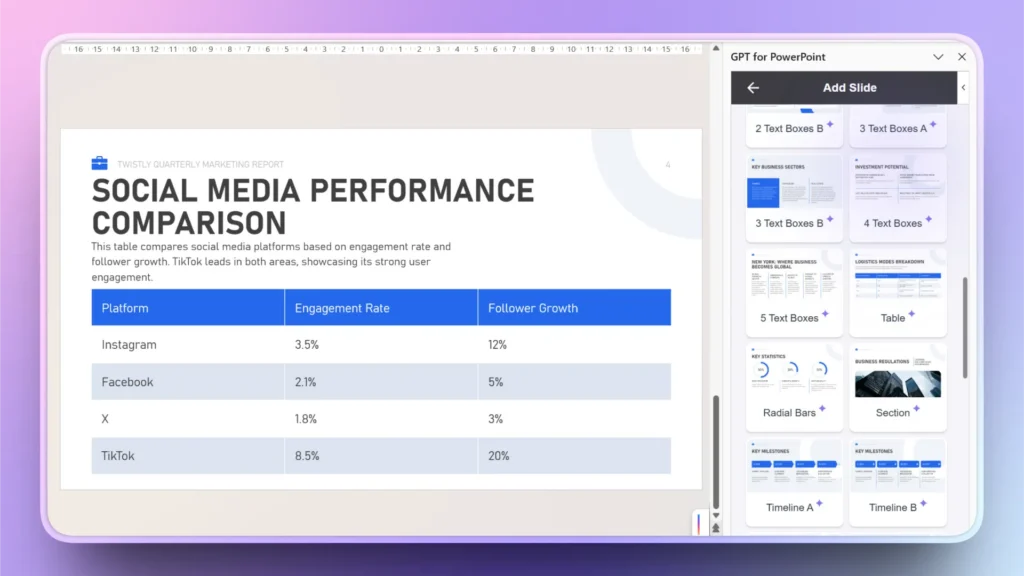Click the slide number 4 label
The image size is (1024, 576).
(x=667, y=165)
